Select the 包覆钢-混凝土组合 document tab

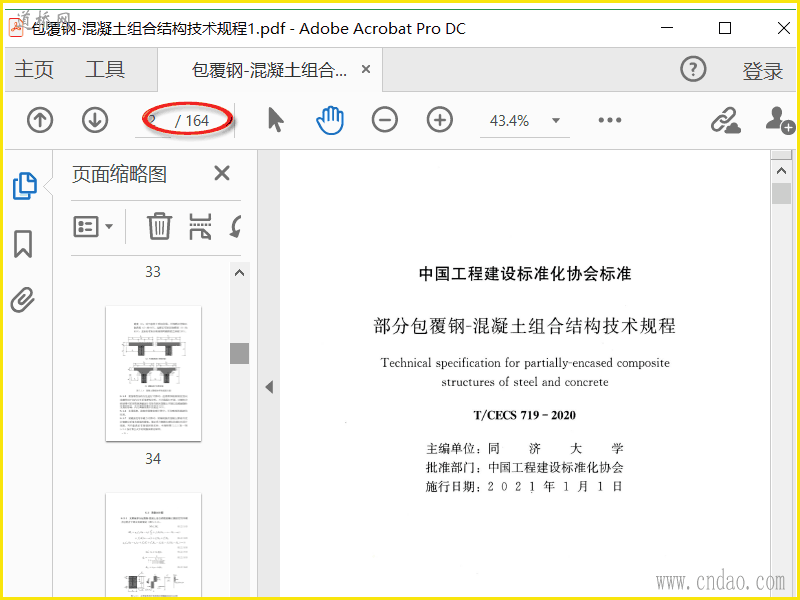(x=269, y=70)
